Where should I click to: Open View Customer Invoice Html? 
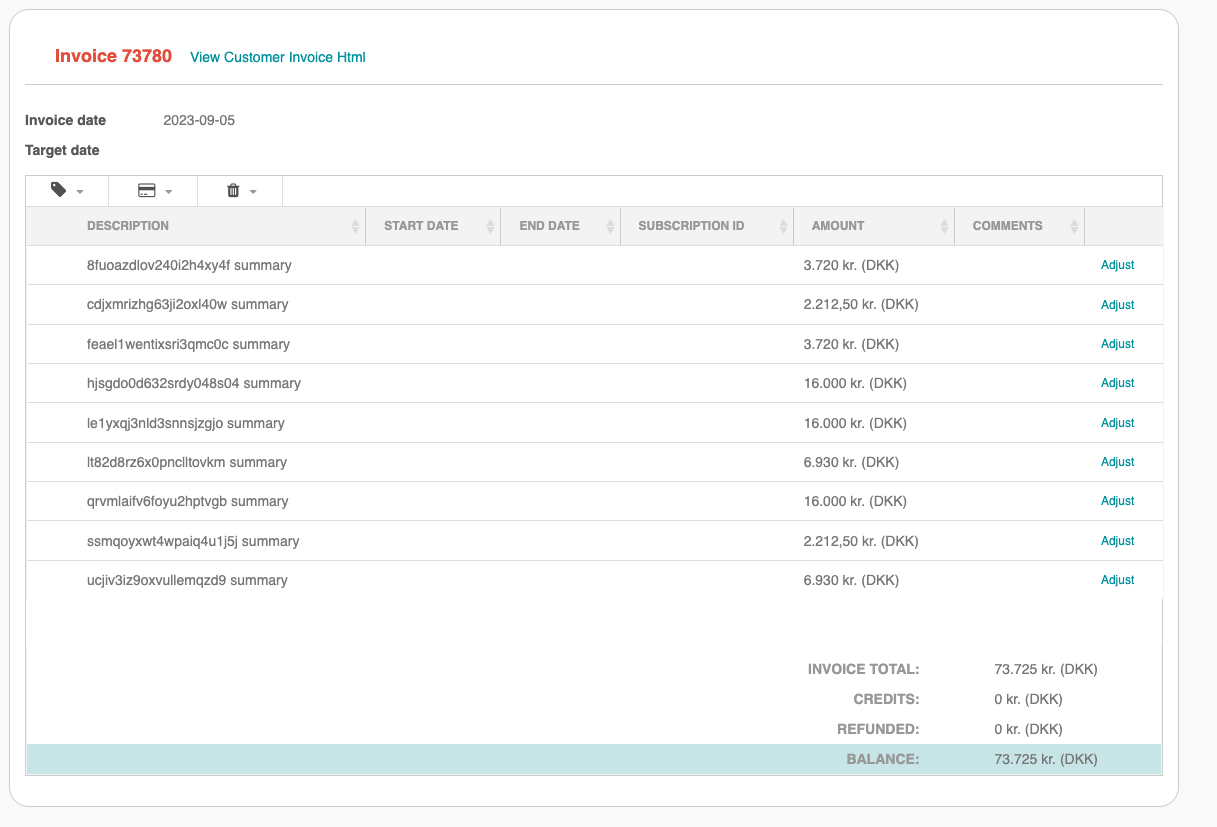point(277,57)
